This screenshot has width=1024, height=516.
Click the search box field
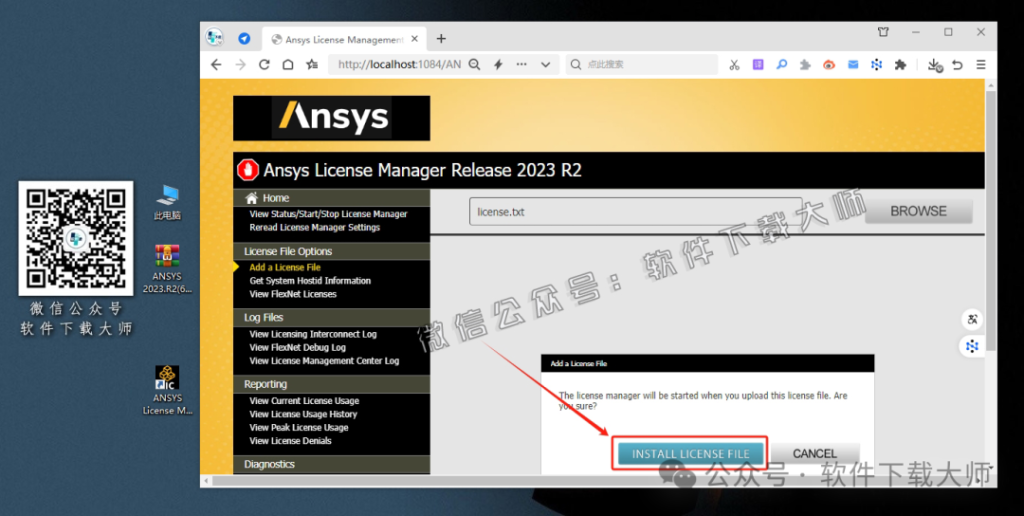pos(641,65)
